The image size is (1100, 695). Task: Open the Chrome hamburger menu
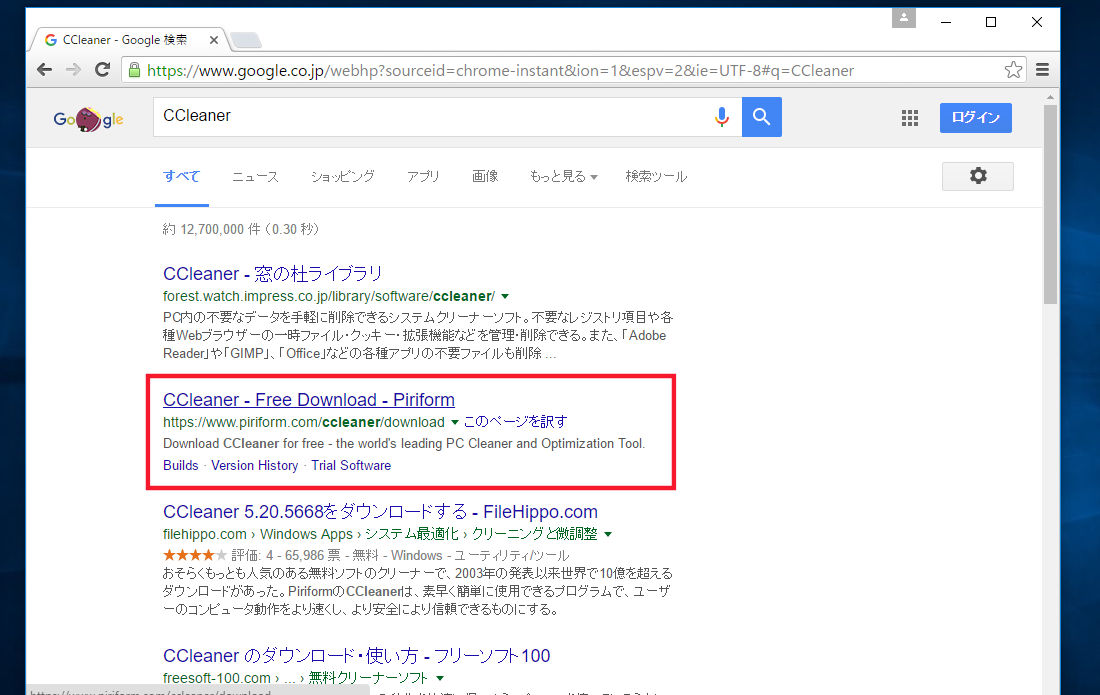point(1042,69)
